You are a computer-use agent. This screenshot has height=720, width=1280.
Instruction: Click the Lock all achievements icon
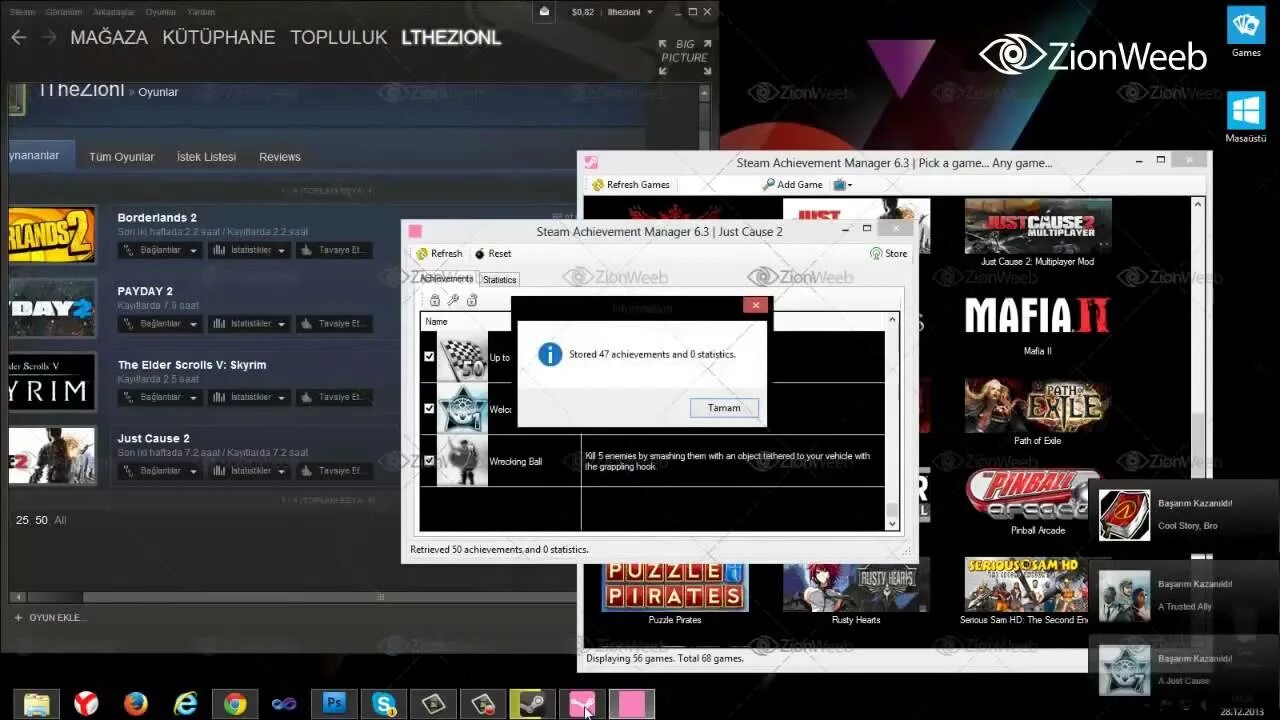point(435,300)
